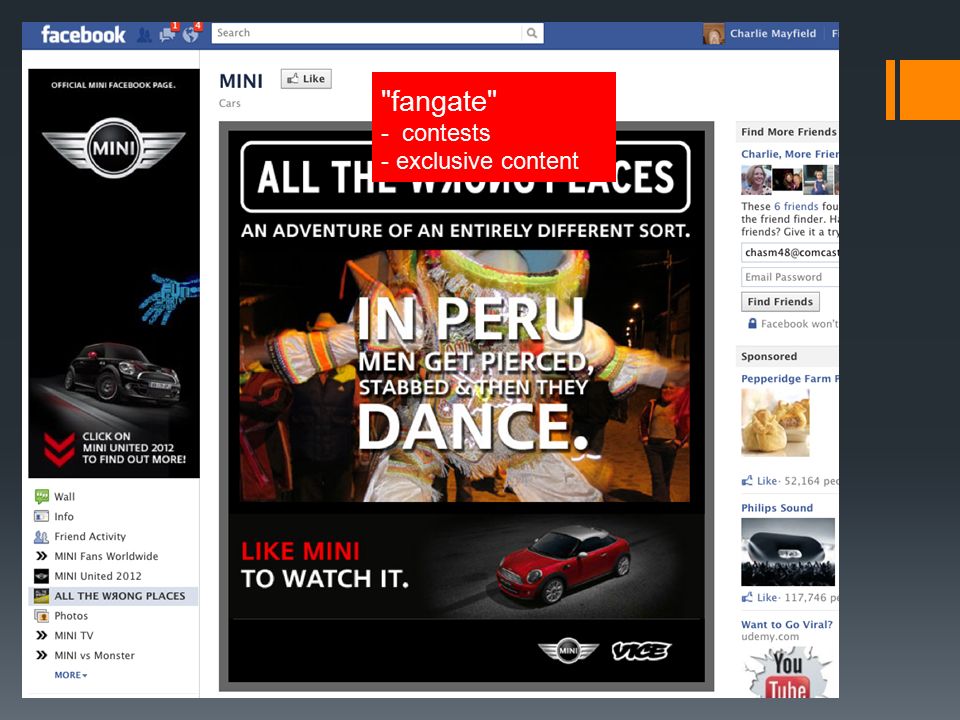Click the Find Friends button
This screenshot has height=720, width=960.
pyautogui.click(x=780, y=302)
